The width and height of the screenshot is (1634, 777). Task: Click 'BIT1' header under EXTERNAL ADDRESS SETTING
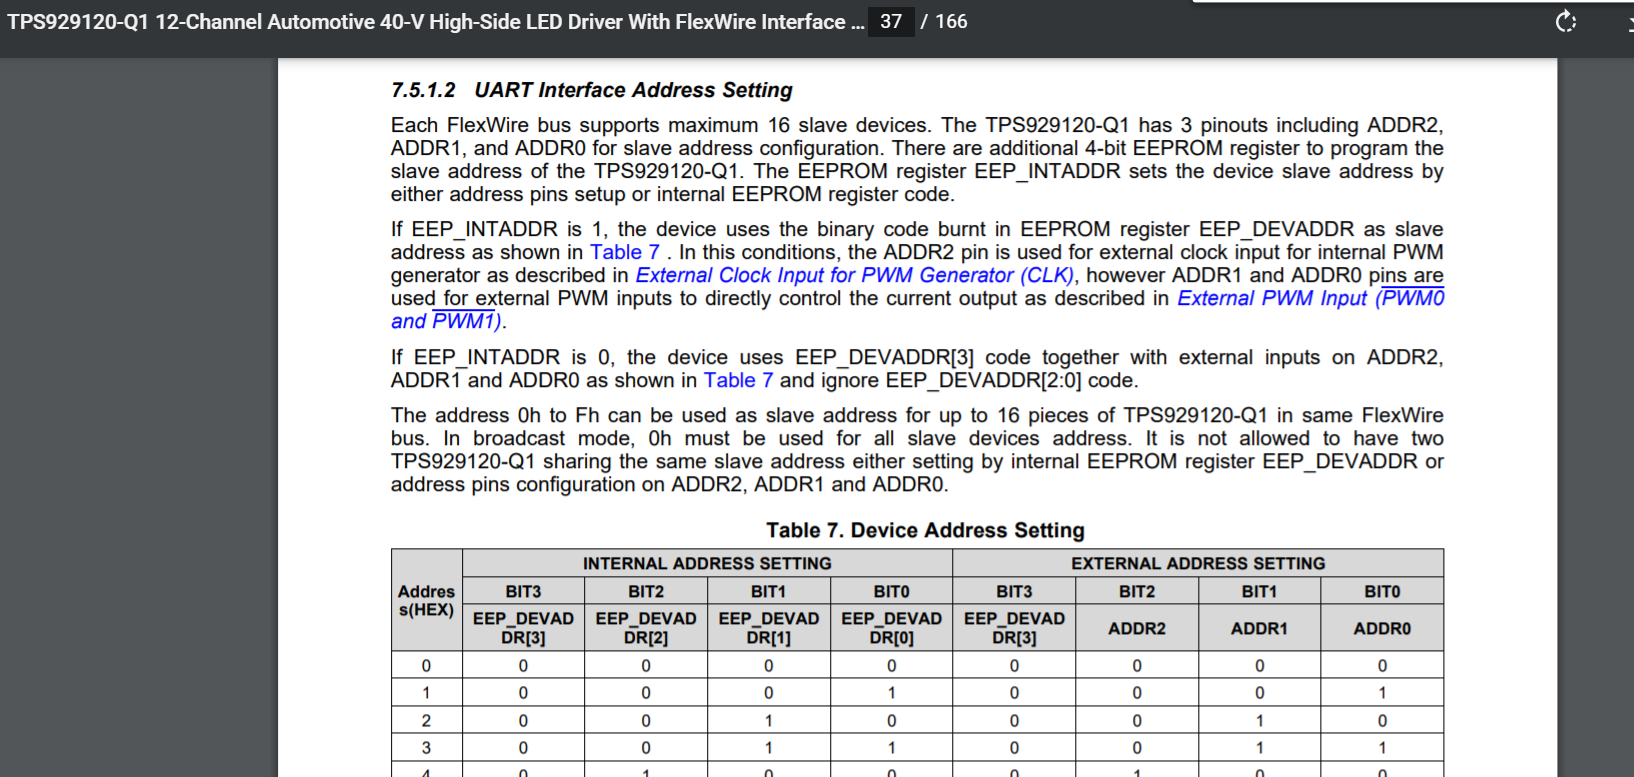1259,591
